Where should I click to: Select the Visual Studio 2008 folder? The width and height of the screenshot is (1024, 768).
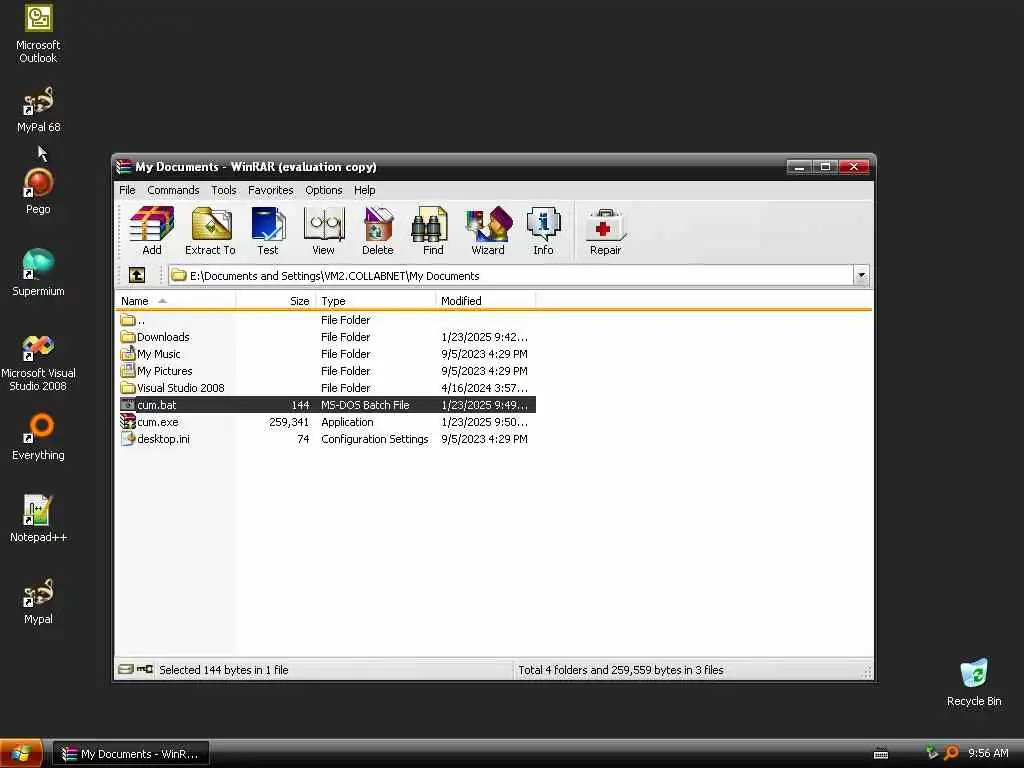click(327, 388)
